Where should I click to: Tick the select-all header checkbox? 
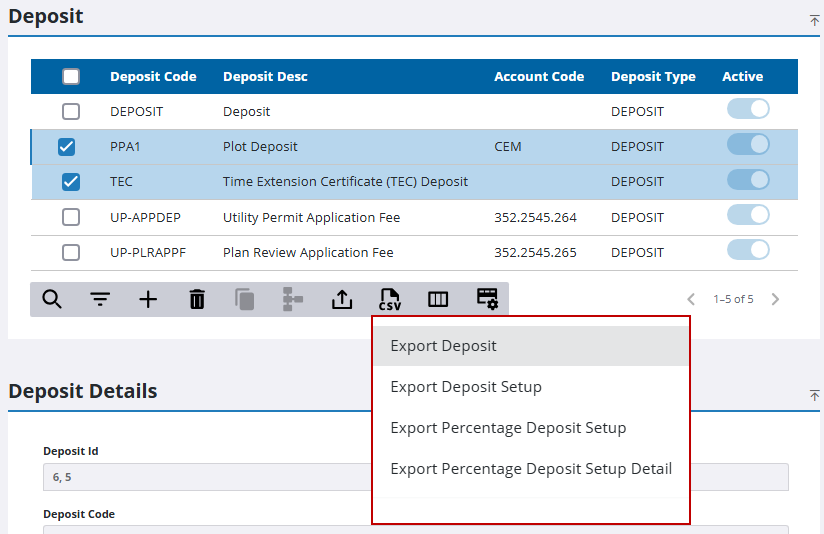point(71,77)
